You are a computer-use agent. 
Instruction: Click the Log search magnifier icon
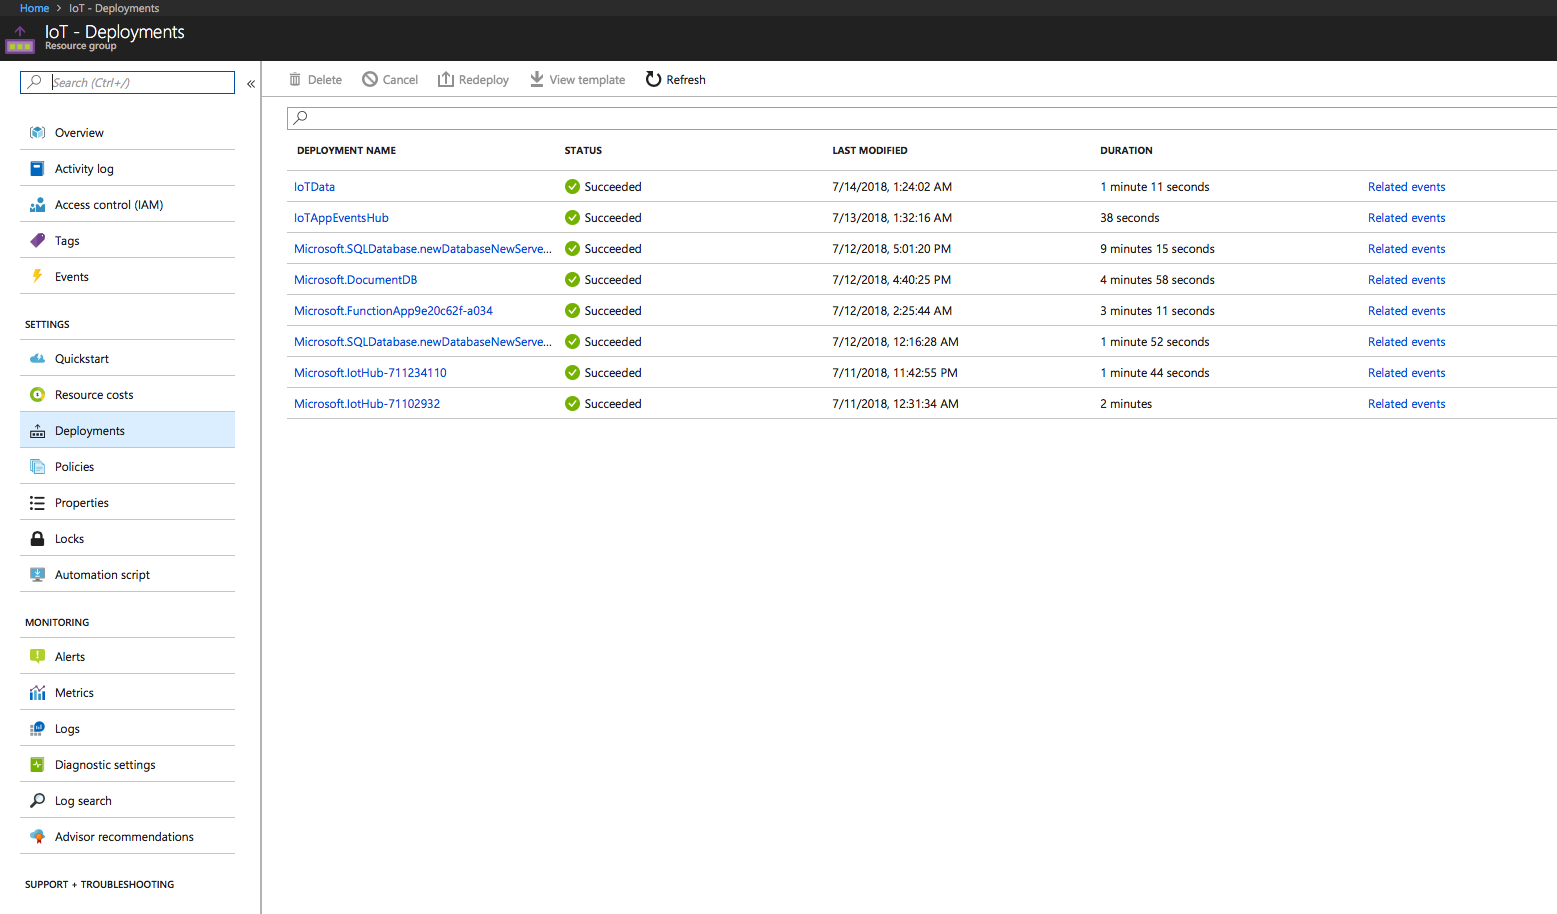coord(37,801)
